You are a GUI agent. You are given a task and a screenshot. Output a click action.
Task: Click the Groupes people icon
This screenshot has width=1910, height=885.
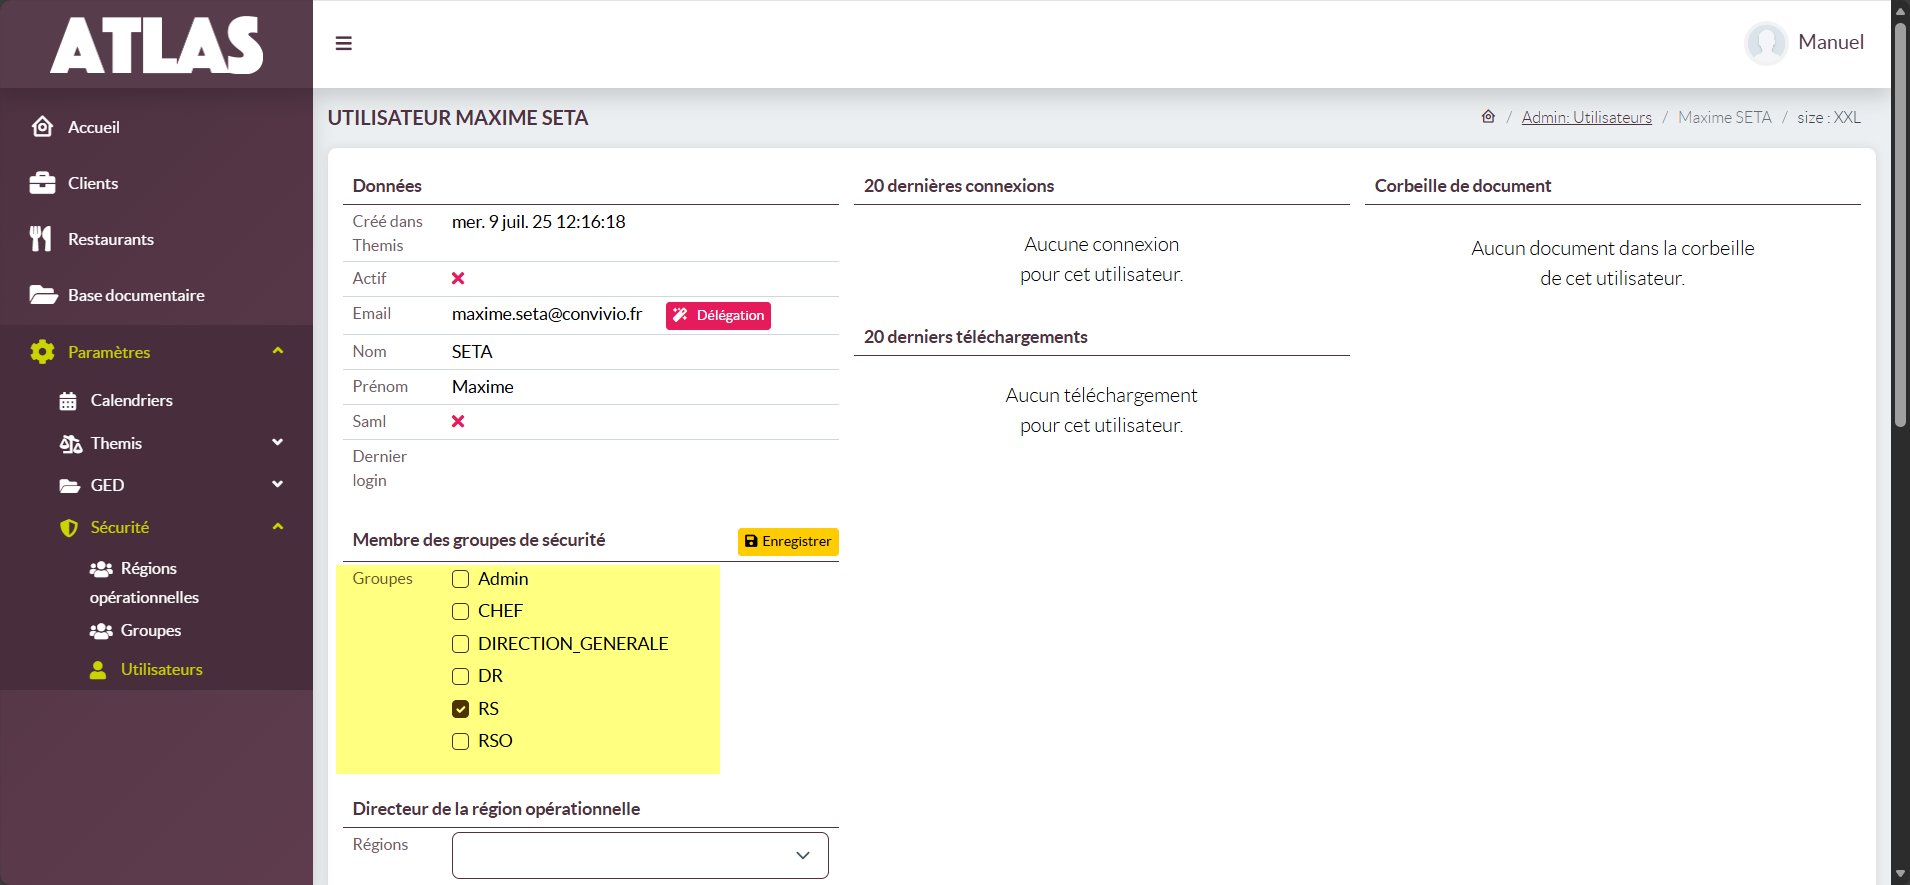pyautogui.click(x=101, y=631)
